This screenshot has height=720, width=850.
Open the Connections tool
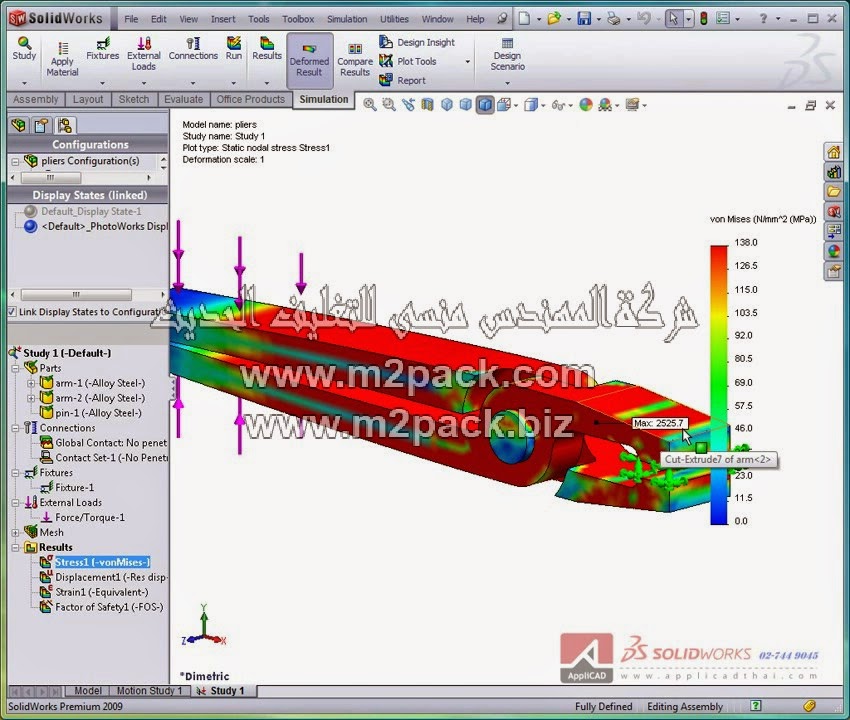193,49
